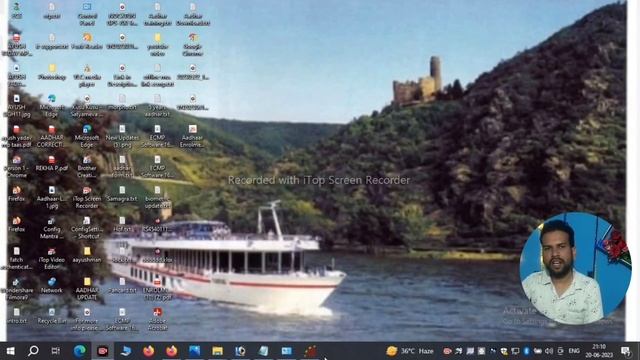Open the 36°C Haze weather widget

(410, 351)
